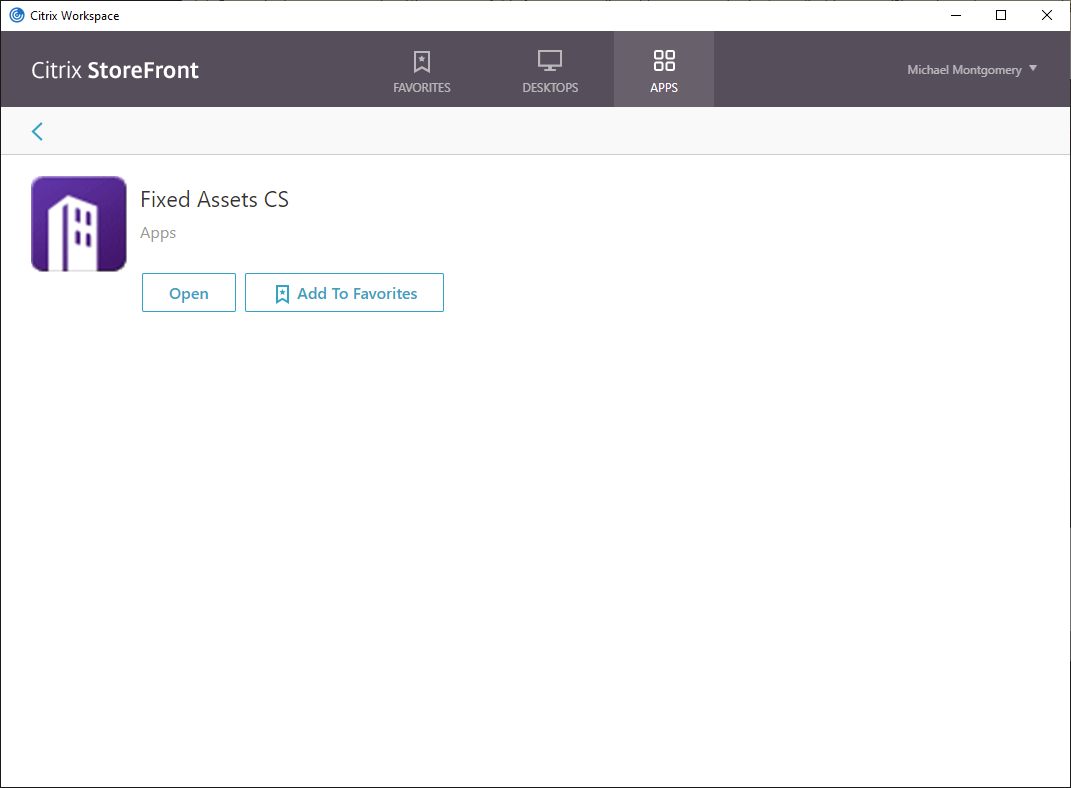Click the Citrix Workspace title bar icon
The image size is (1071, 788).
16,15
